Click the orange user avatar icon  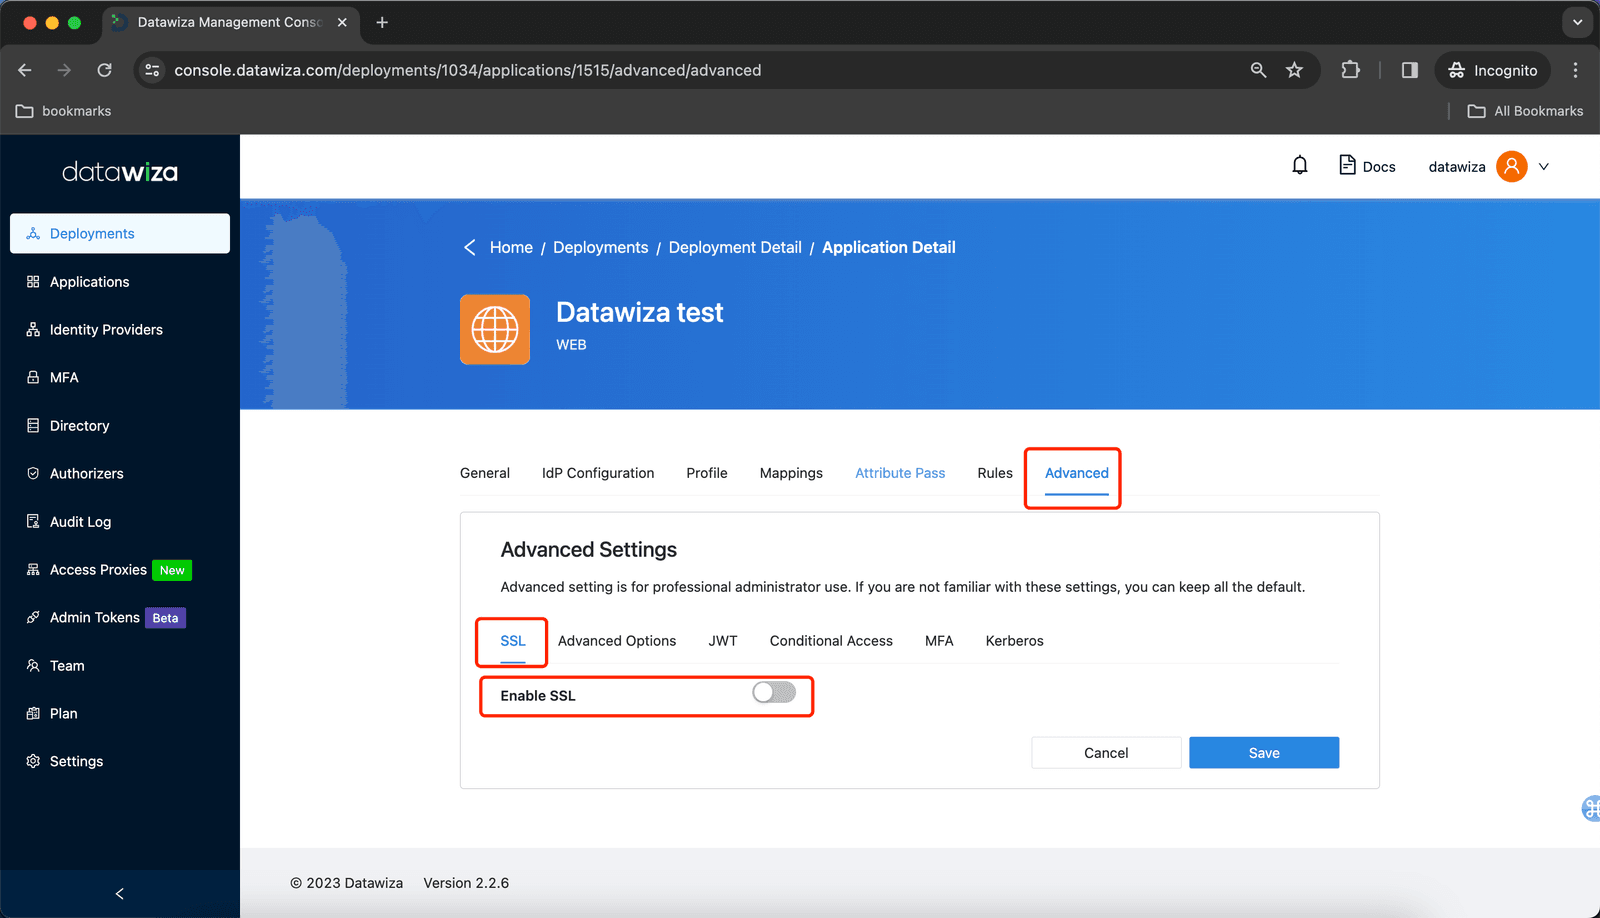(x=1511, y=166)
